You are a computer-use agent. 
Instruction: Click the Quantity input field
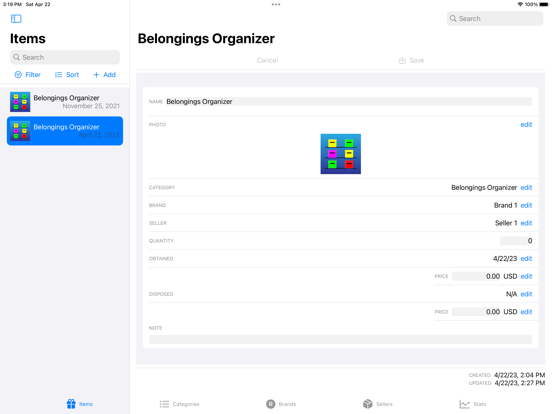516,241
